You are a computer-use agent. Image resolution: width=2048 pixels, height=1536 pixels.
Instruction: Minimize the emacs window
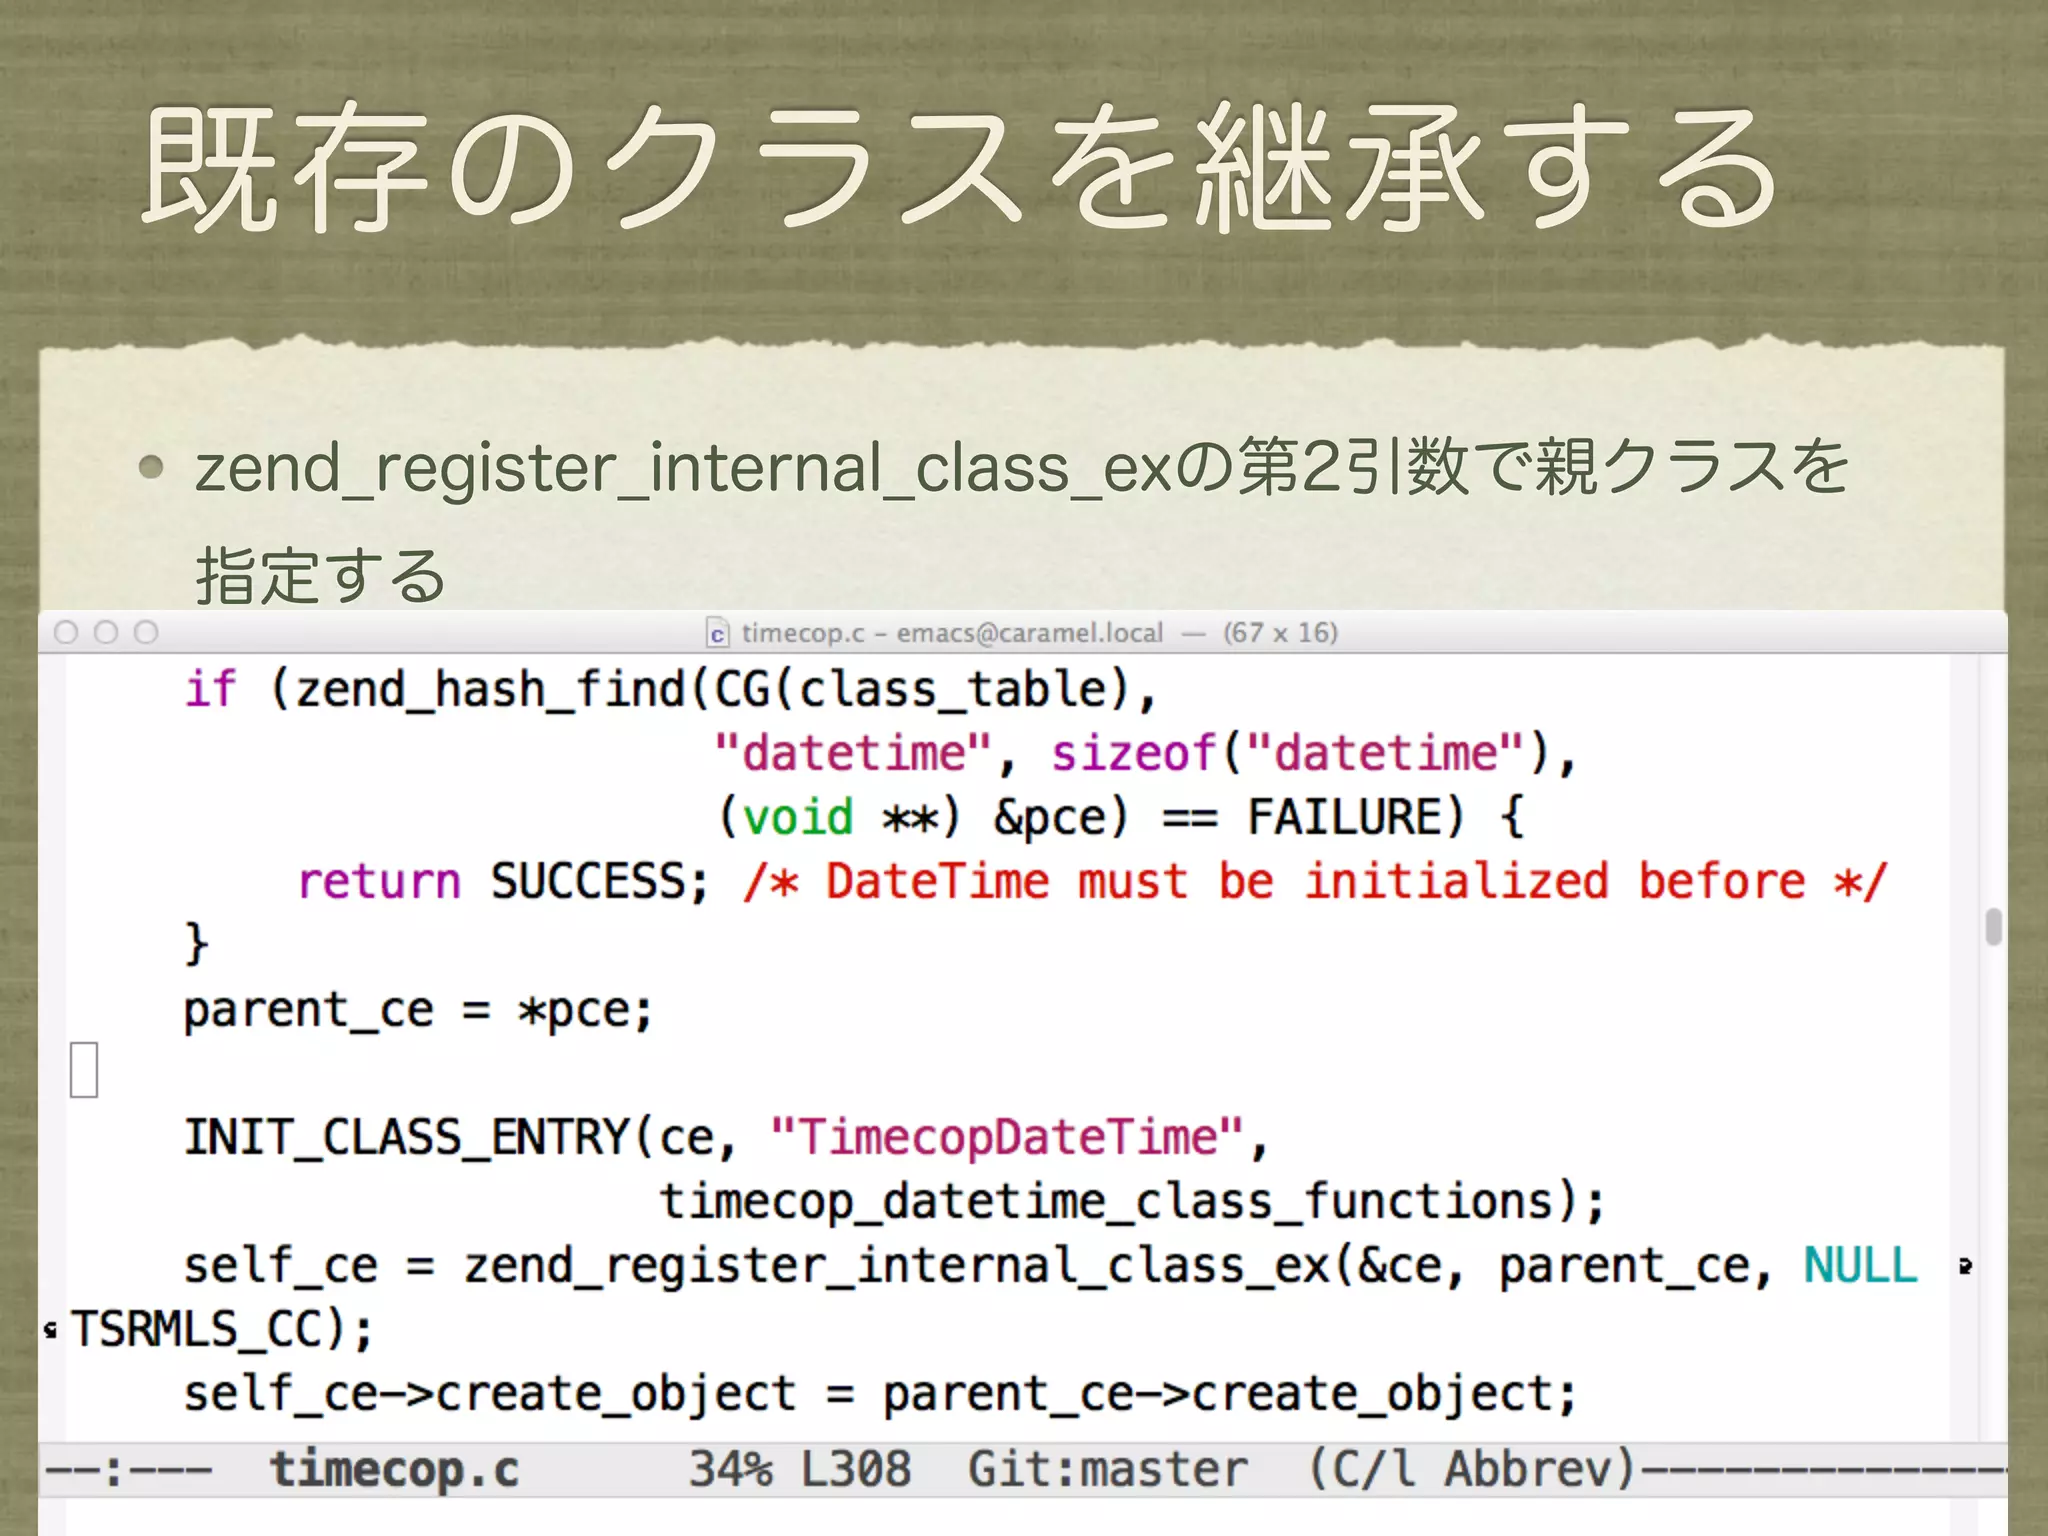click(x=106, y=632)
